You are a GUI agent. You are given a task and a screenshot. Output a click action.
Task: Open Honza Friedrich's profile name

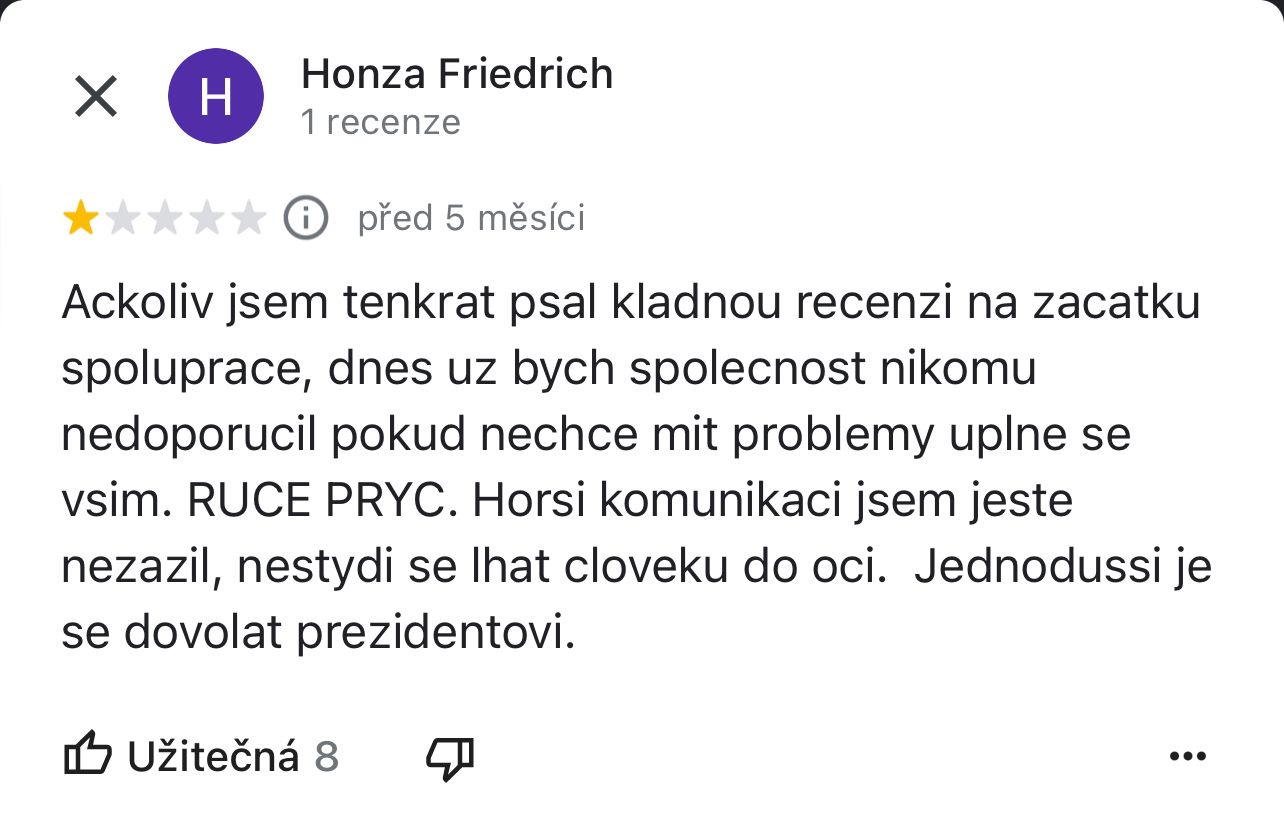(x=457, y=74)
